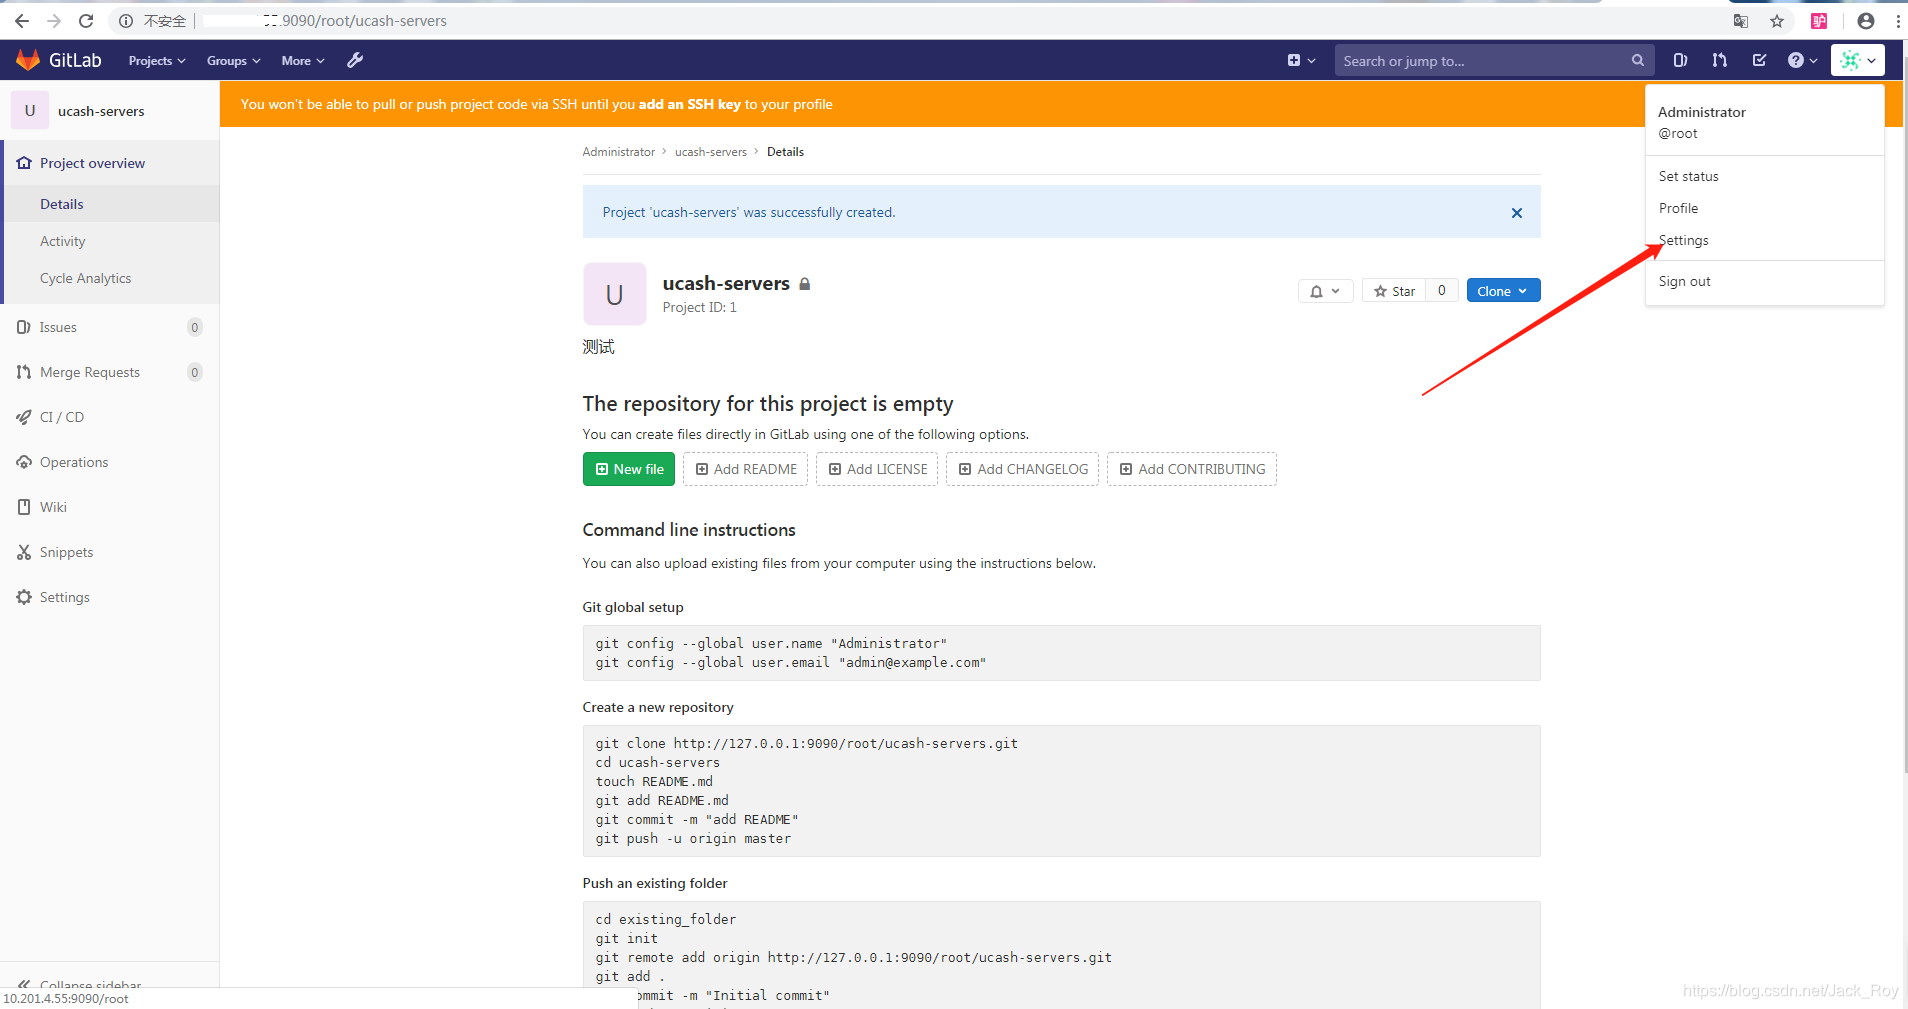
Task: Click Add CHANGELOG button
Action: (x=1023, y=469)
